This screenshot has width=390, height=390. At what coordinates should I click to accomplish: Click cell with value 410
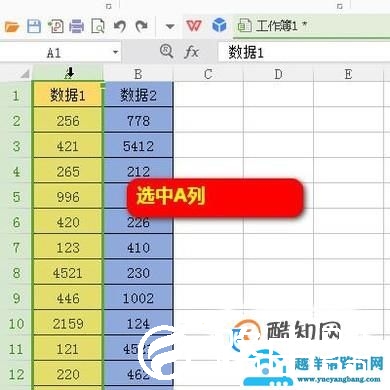[x=138, y=247]
